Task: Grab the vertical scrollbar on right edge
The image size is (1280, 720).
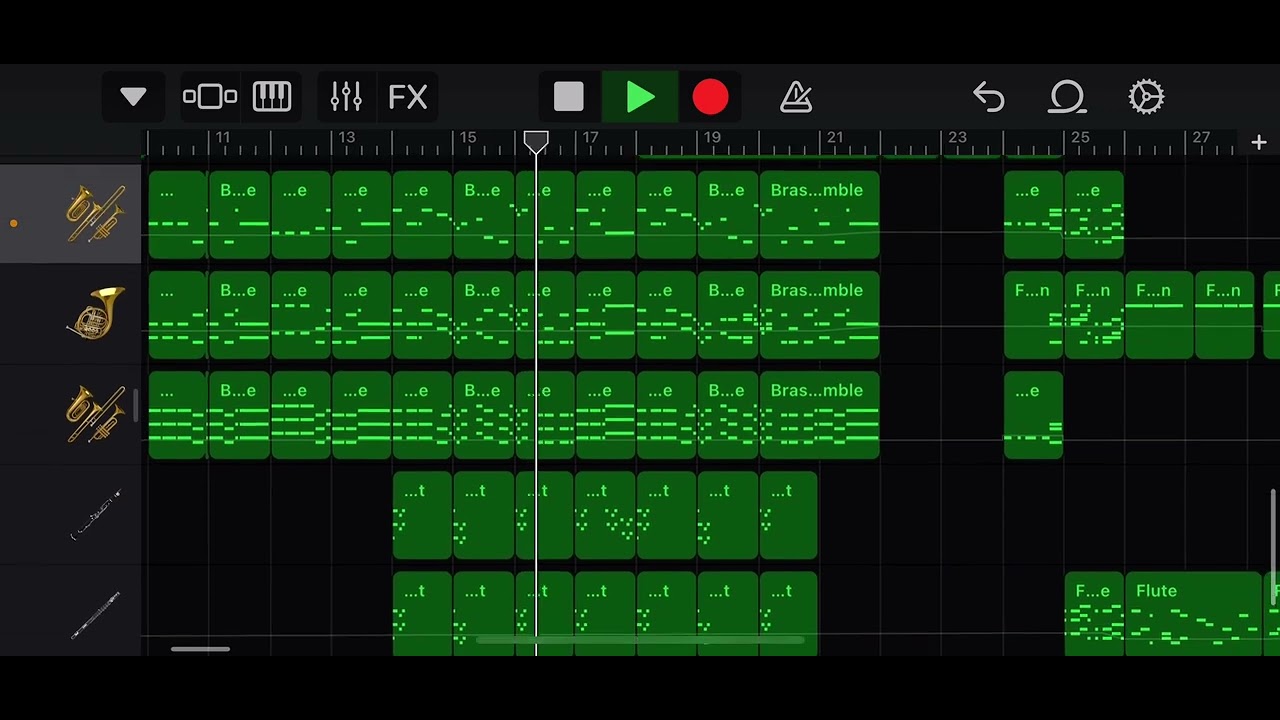Action: [1274, 547]
